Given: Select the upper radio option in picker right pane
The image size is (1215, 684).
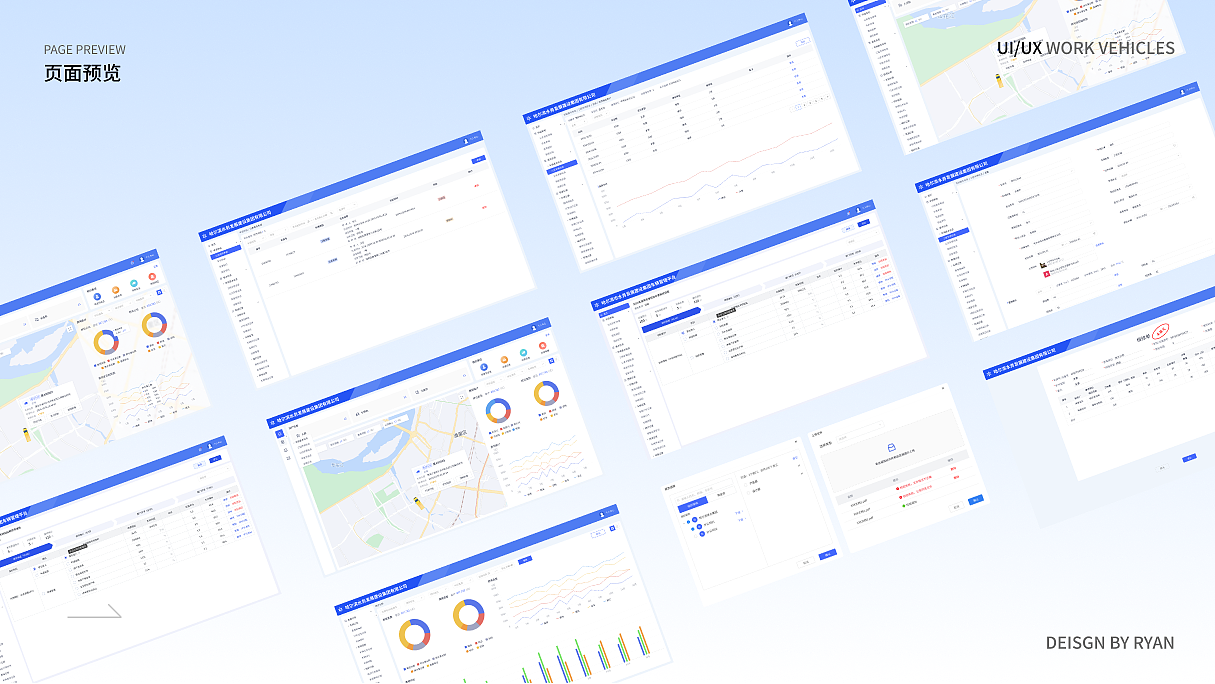Looking at the screenshot, I should pyautogui.click(x=746, y=485).
